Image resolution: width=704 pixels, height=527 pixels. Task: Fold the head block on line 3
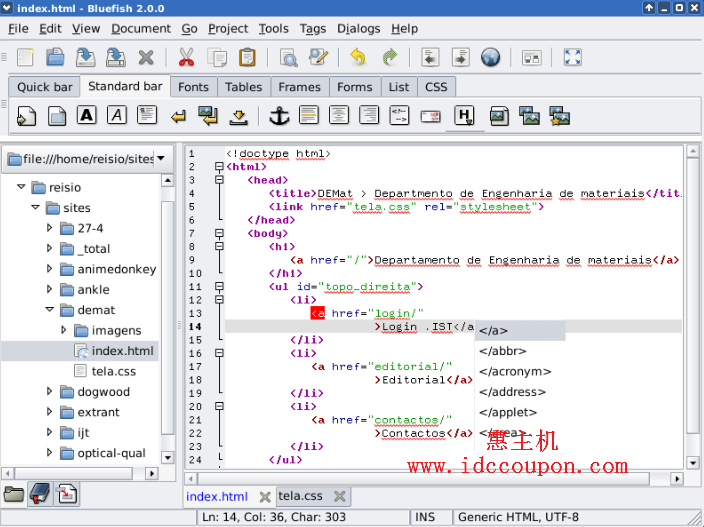(x=219, y=180)
